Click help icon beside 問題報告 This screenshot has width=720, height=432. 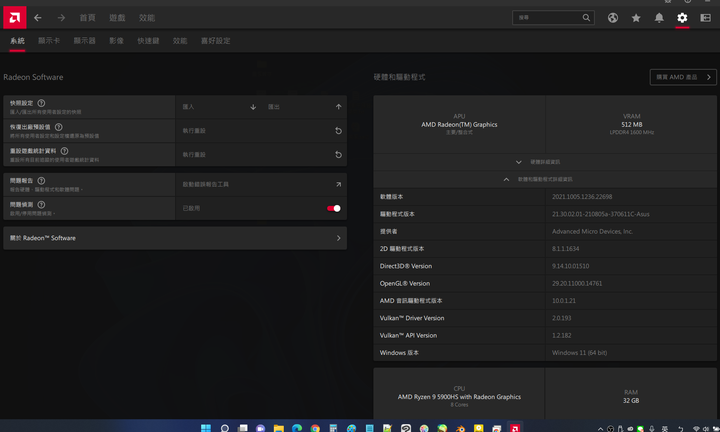click(x=41, y=180)
